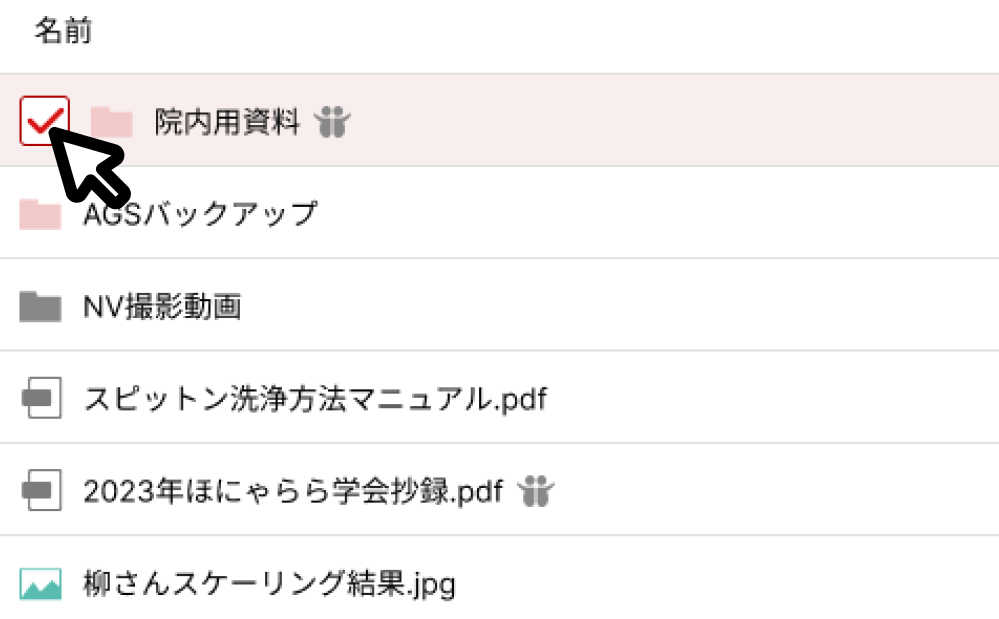This screenshot has height=619, width=999.
Task: Open スピットン洗浄方法マニュアル.pdf file
Action: point(315,399)
